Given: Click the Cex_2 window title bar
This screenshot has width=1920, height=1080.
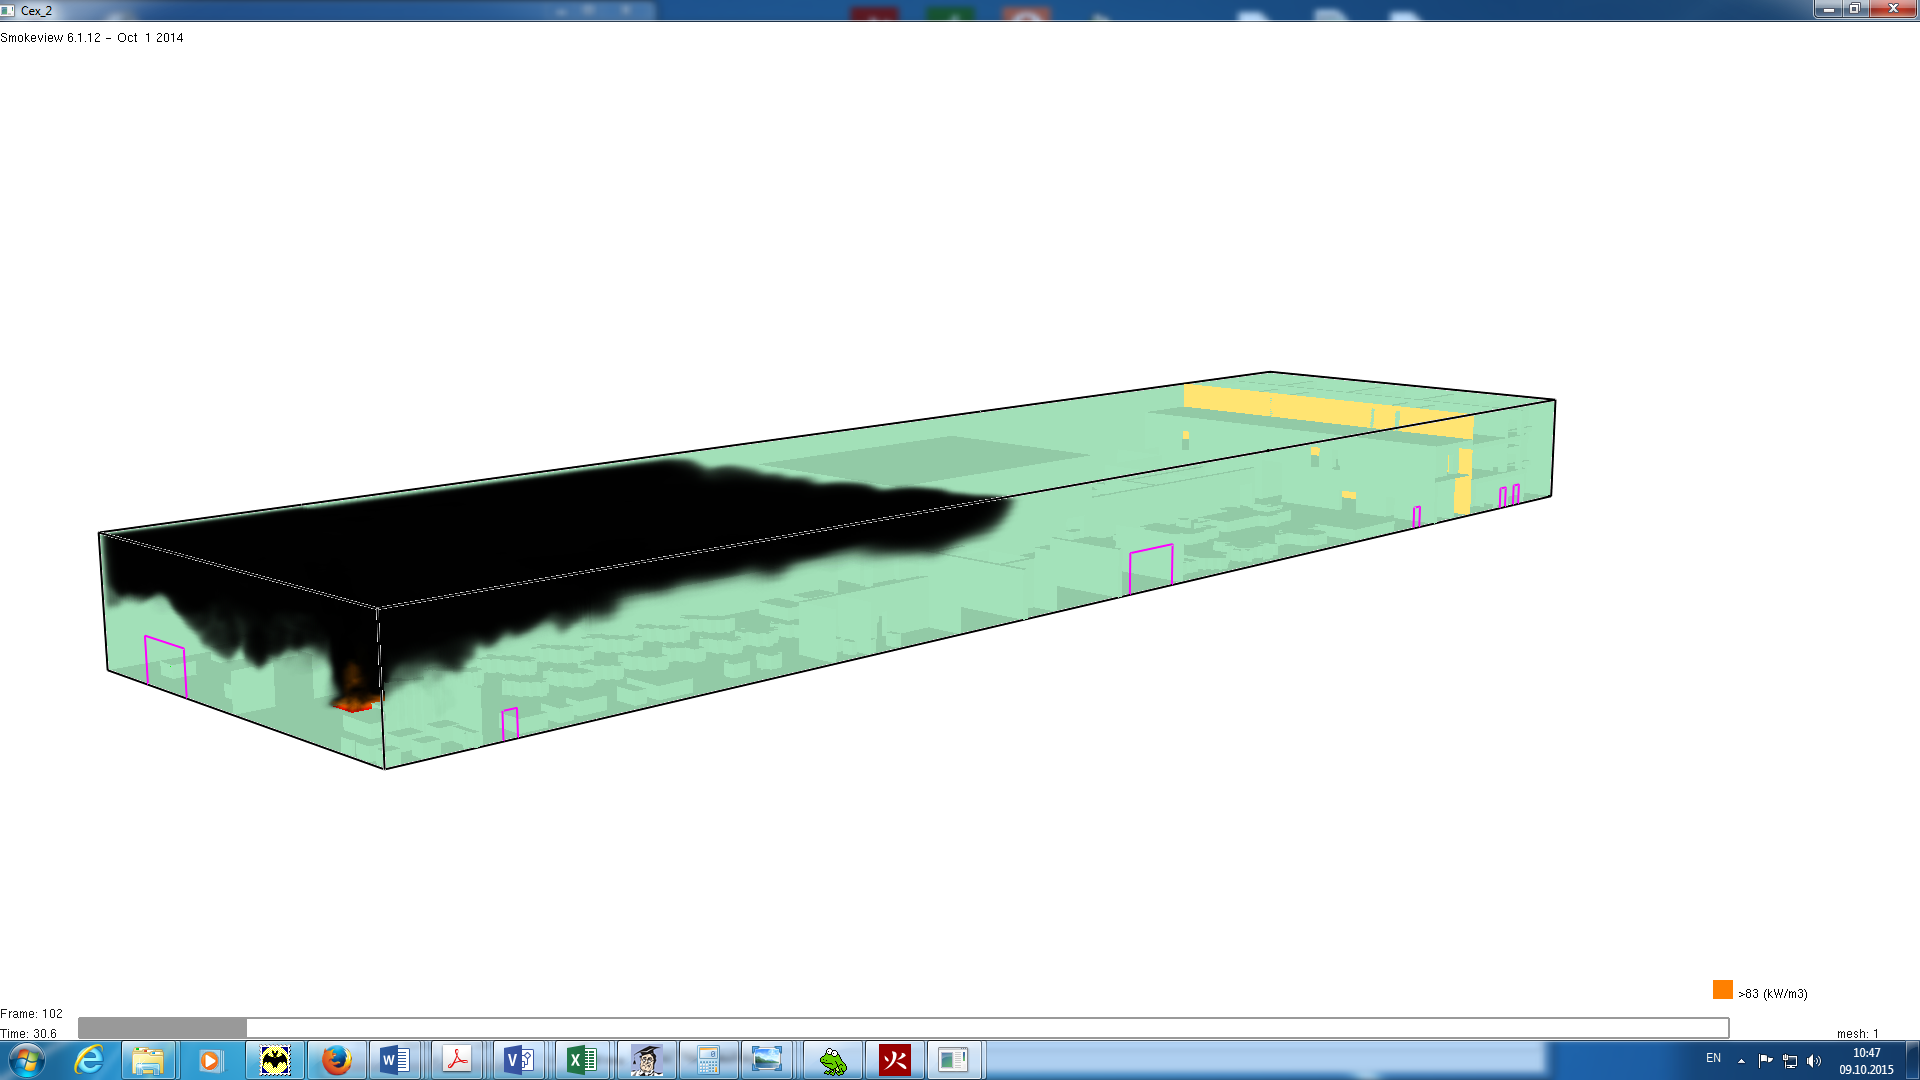Looking at the screenshot, I should coord(900,10).
